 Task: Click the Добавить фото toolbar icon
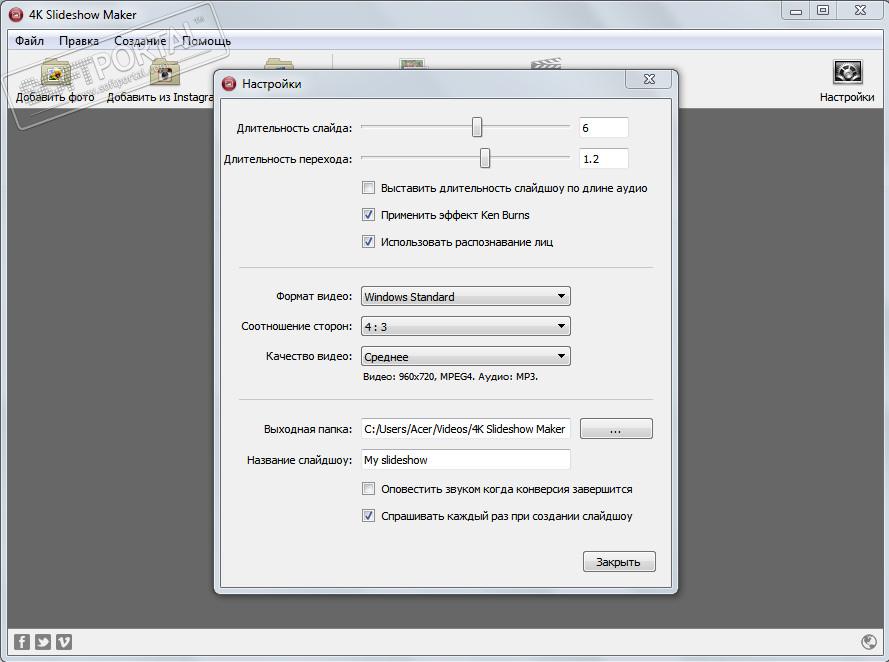[55, 74]
